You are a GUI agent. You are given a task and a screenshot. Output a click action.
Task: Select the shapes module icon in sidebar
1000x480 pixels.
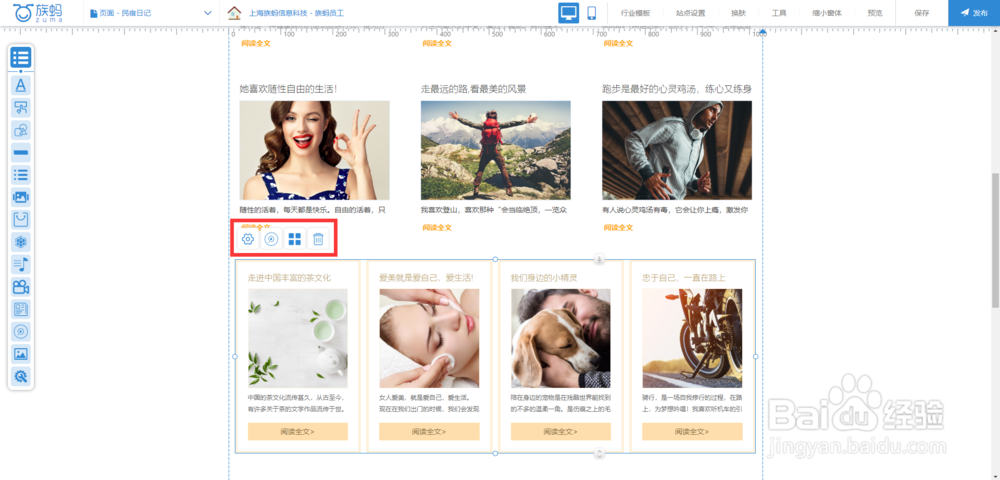coord(21,130)
